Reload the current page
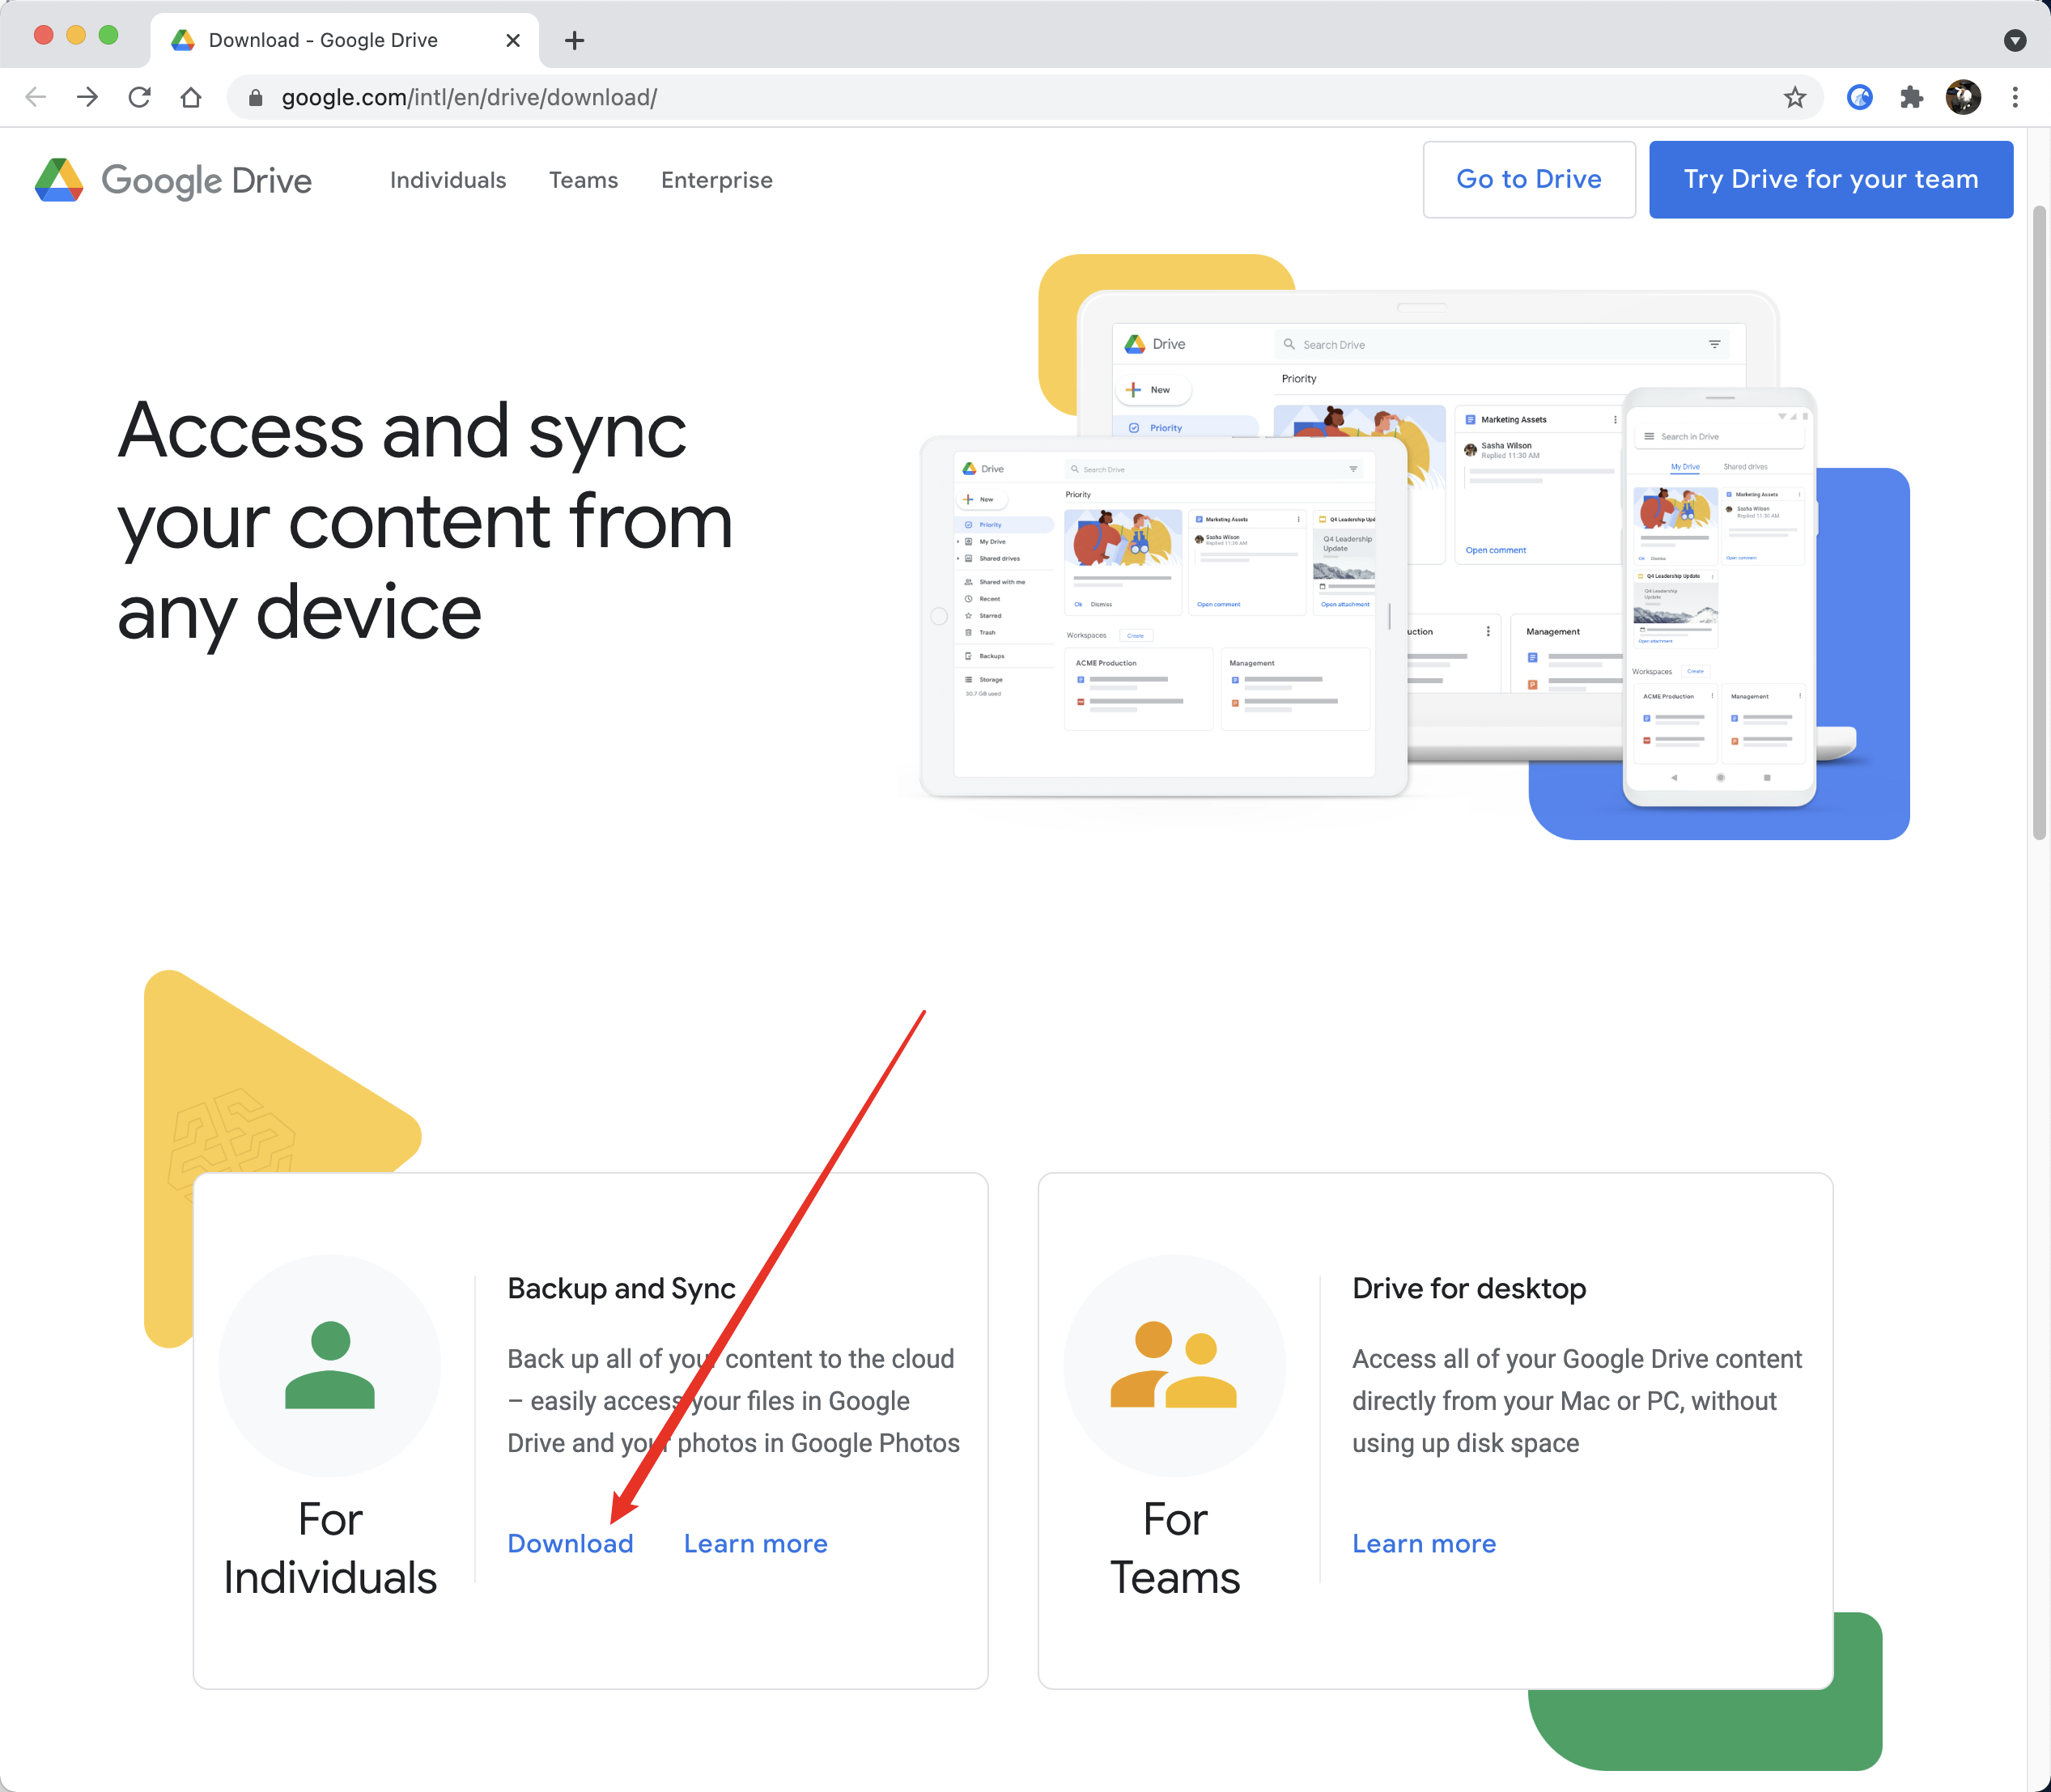Screen dimensions: 2051x1792 tap(139, 97)
